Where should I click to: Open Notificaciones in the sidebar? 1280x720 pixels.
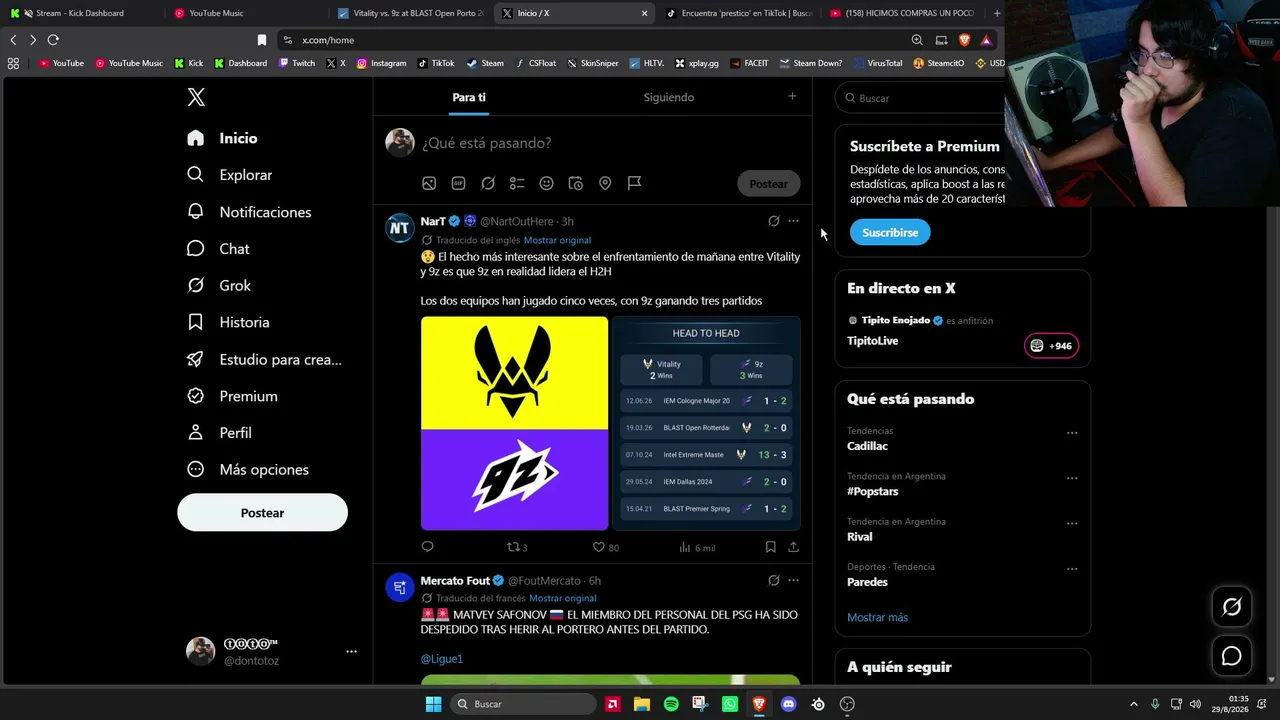(x=250, y=212)
